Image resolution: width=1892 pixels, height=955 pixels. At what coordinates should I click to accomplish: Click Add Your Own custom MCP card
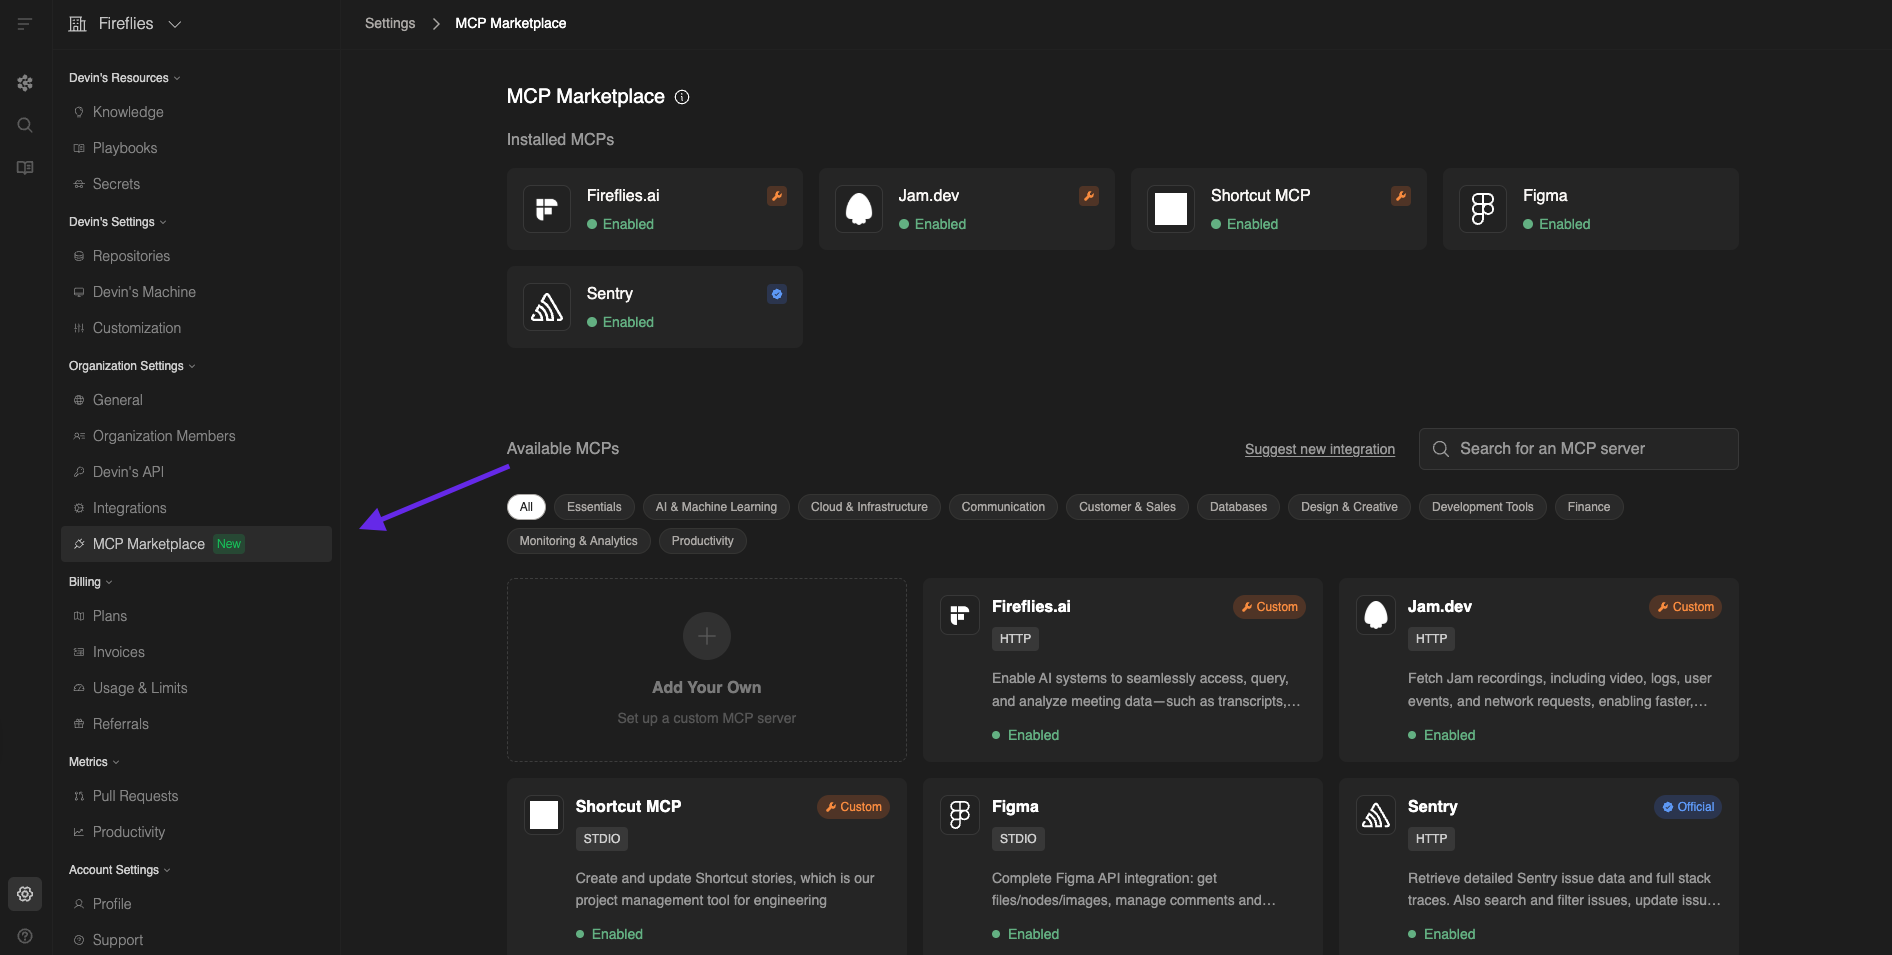pos(707,670)
